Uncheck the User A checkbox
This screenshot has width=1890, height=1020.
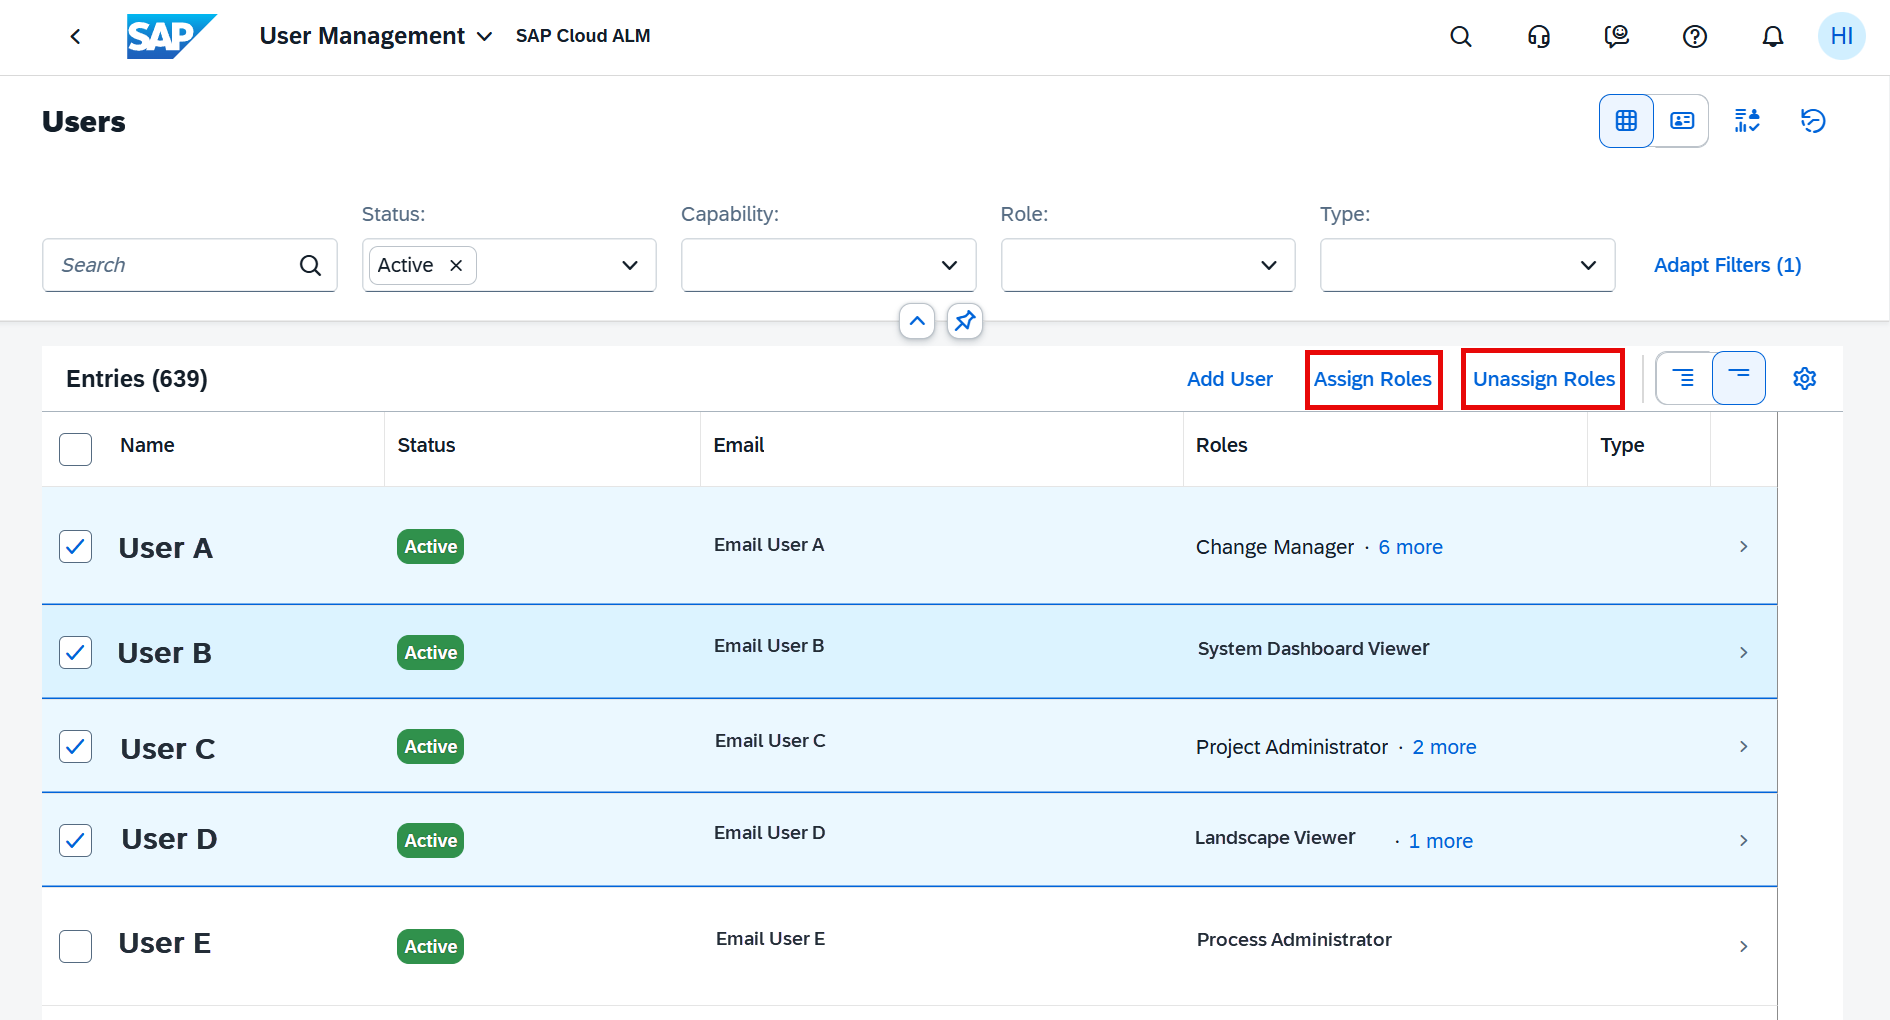click(76, 547)
